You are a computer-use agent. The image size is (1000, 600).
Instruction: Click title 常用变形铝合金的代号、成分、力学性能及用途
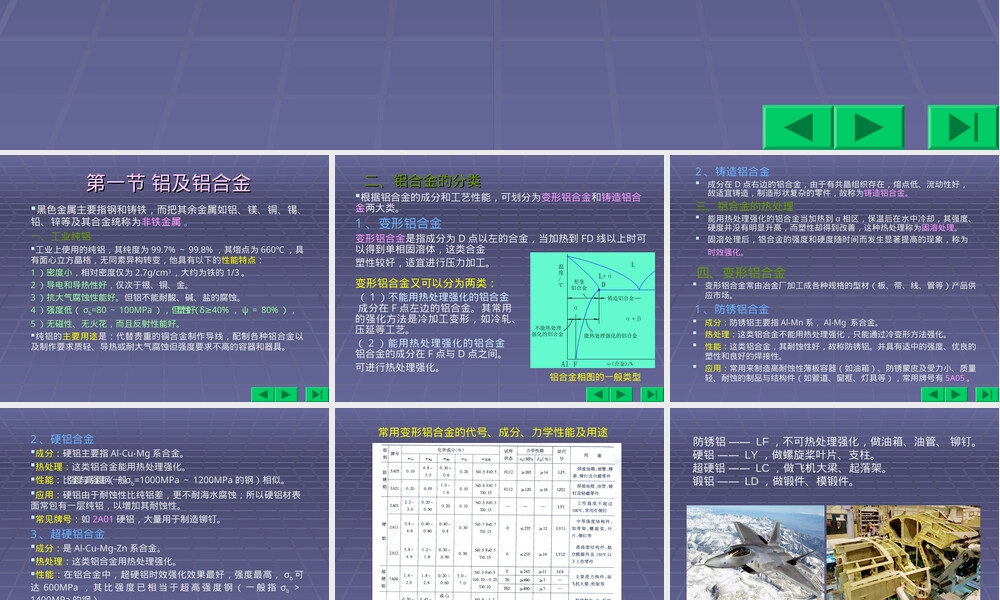pos(493,432)
